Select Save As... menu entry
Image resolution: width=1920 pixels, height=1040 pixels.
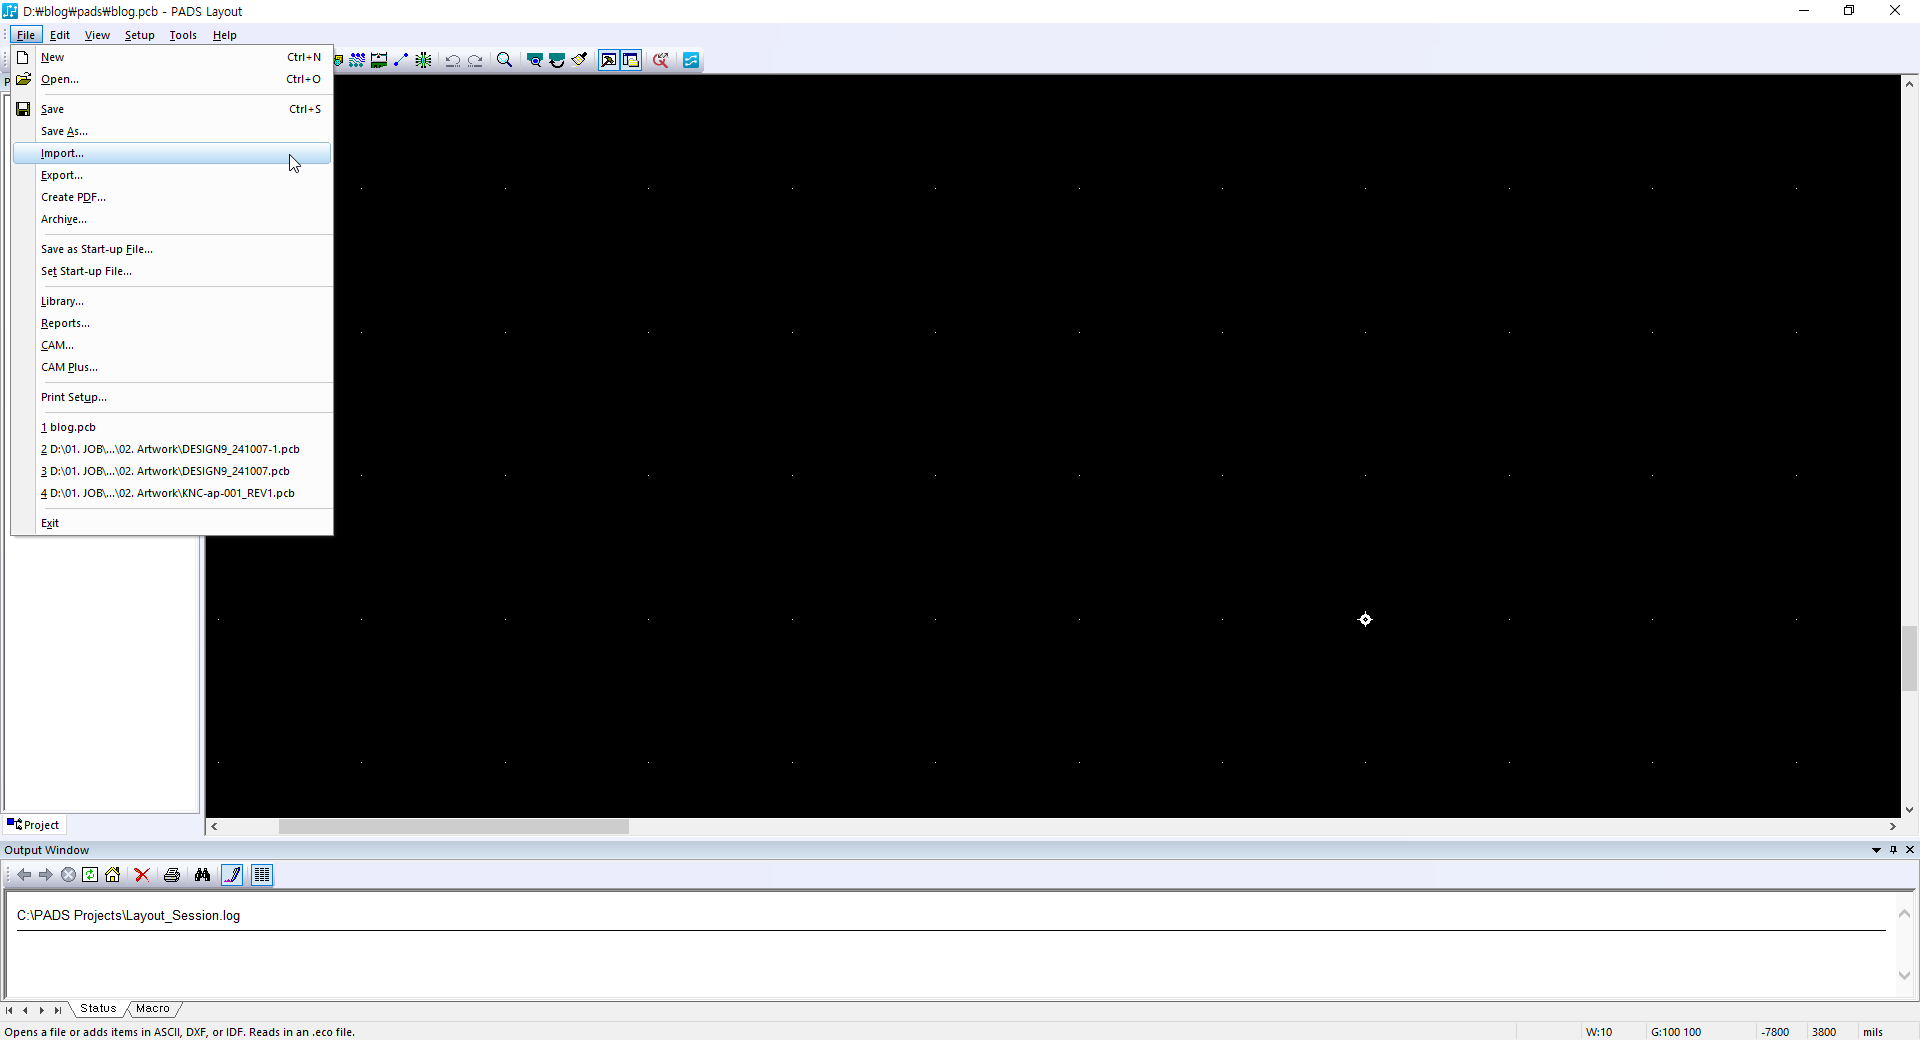coord(172,131)
